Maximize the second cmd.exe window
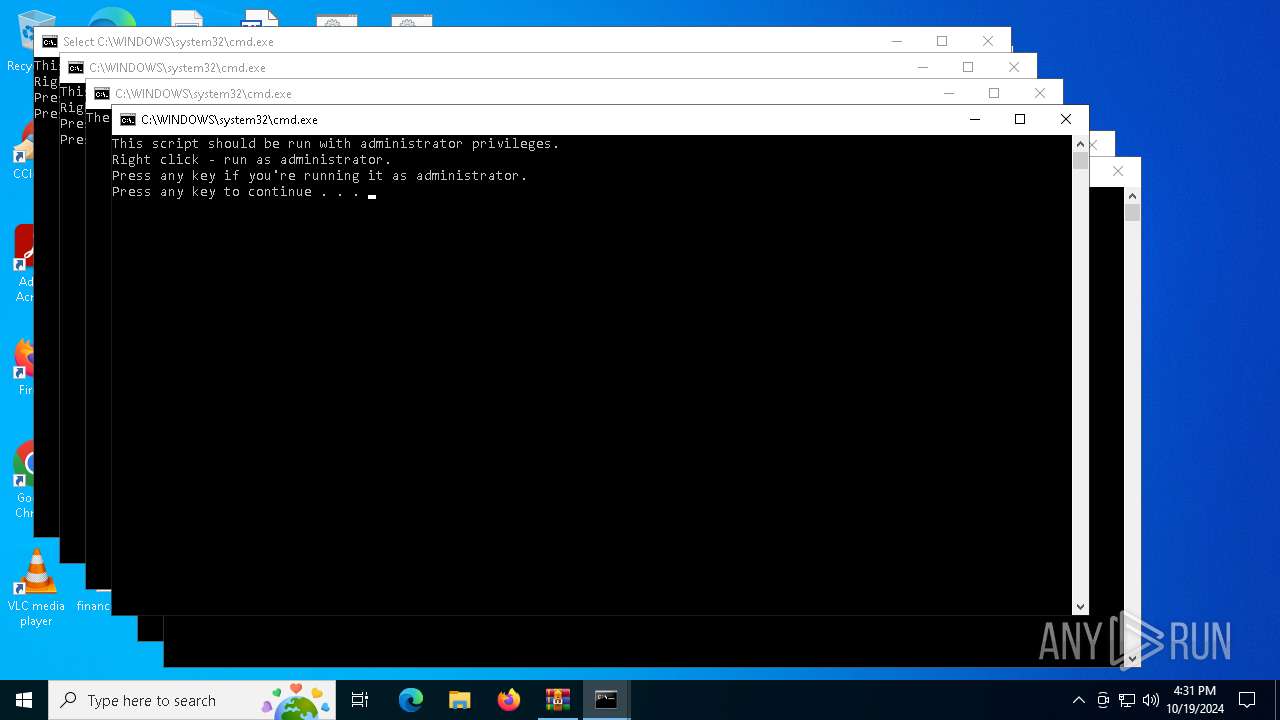Image resolution: width=1280 pixels, height=720 pixels. (x=968, y=67)
